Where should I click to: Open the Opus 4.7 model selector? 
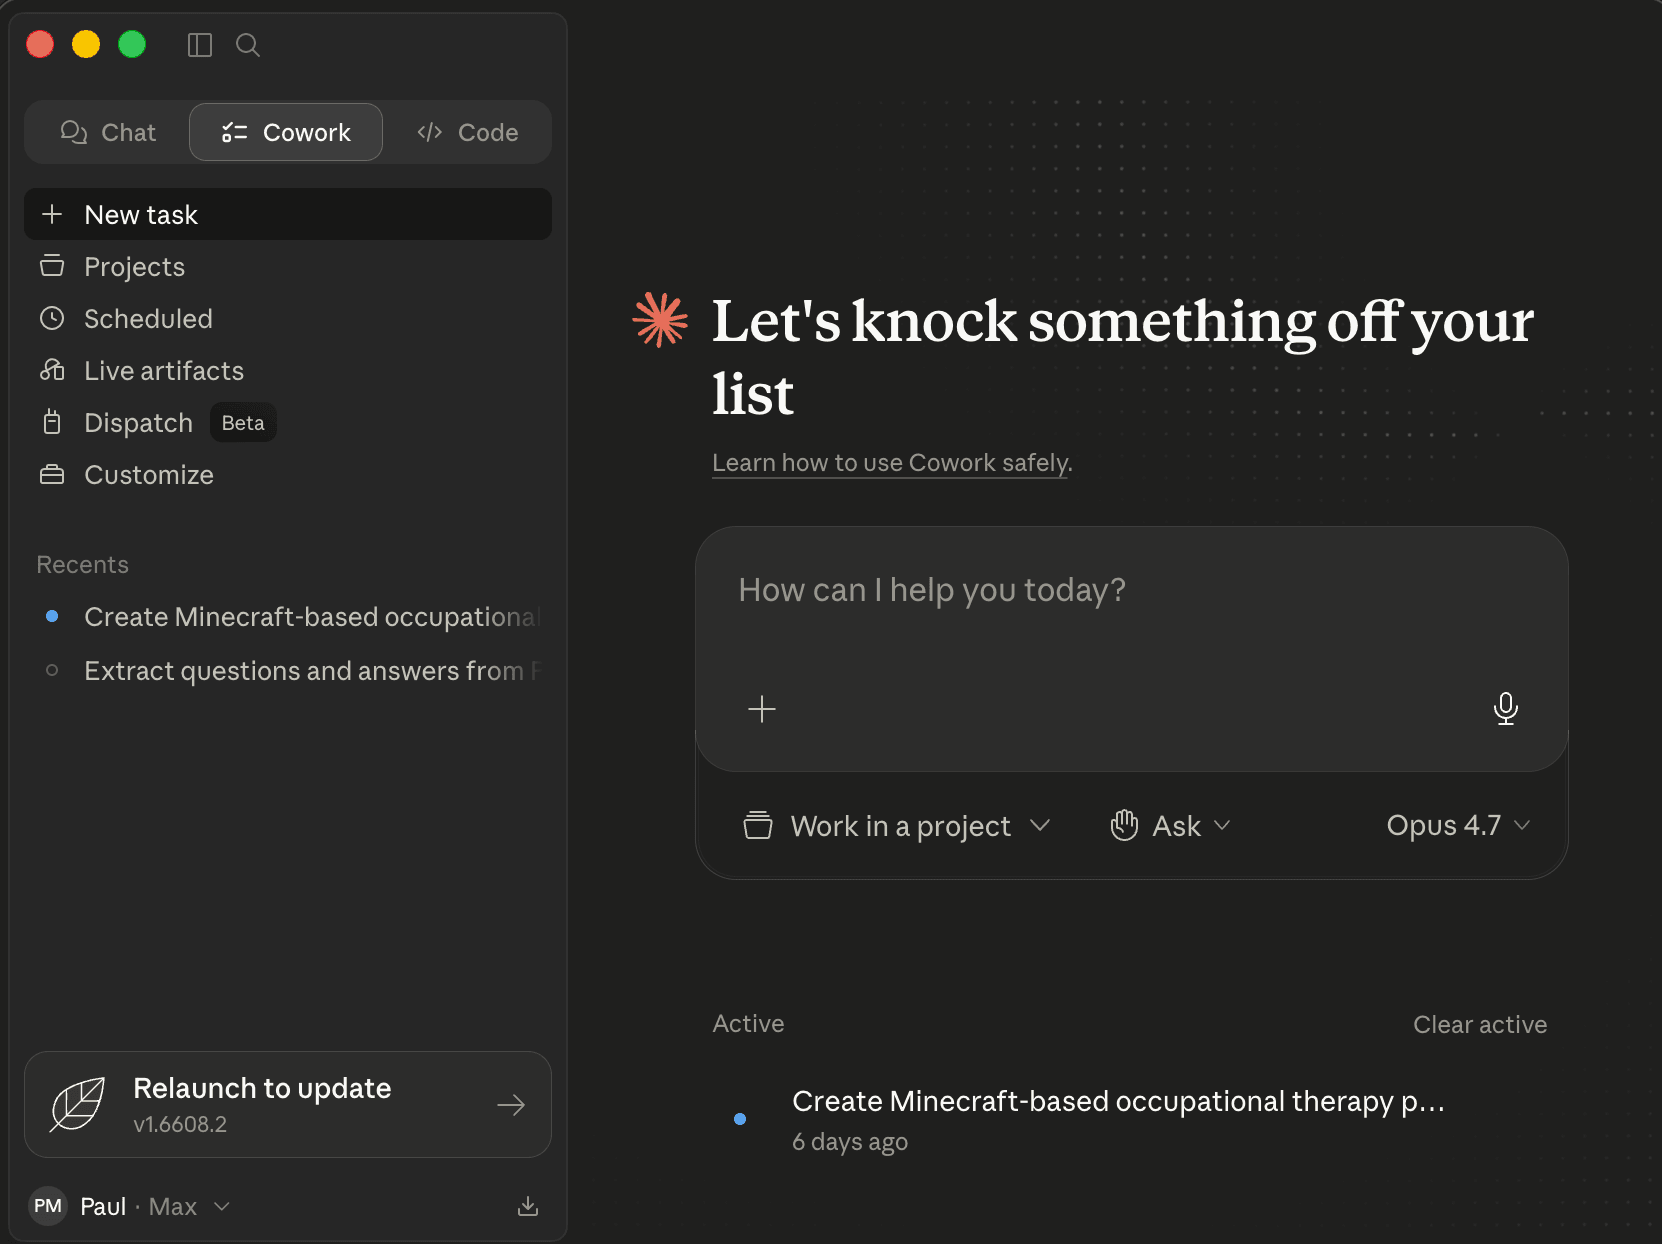coord(1458,825)
